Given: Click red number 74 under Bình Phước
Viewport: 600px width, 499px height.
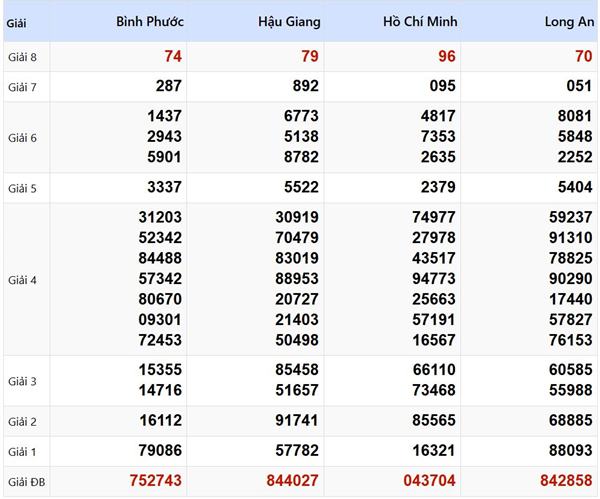Looking at the screenshot, I should click(x=173, y=57).
